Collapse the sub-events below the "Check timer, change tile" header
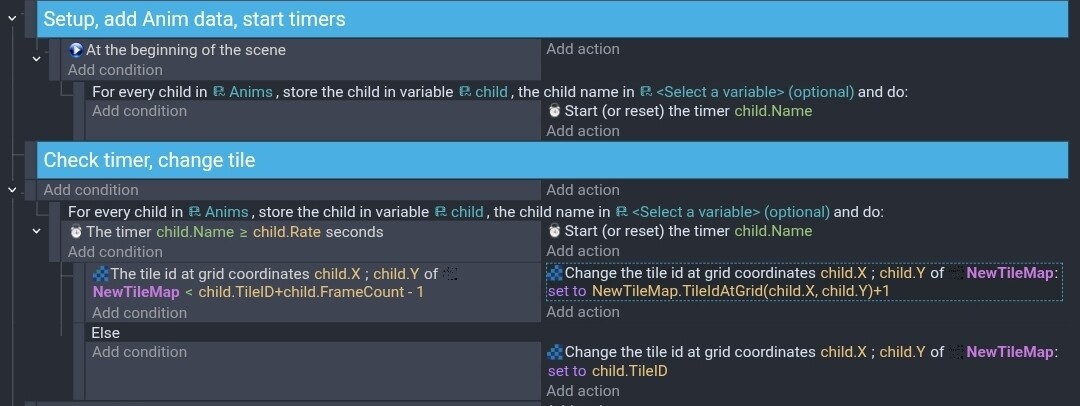1080x406 pixels. tap(12, 189)
